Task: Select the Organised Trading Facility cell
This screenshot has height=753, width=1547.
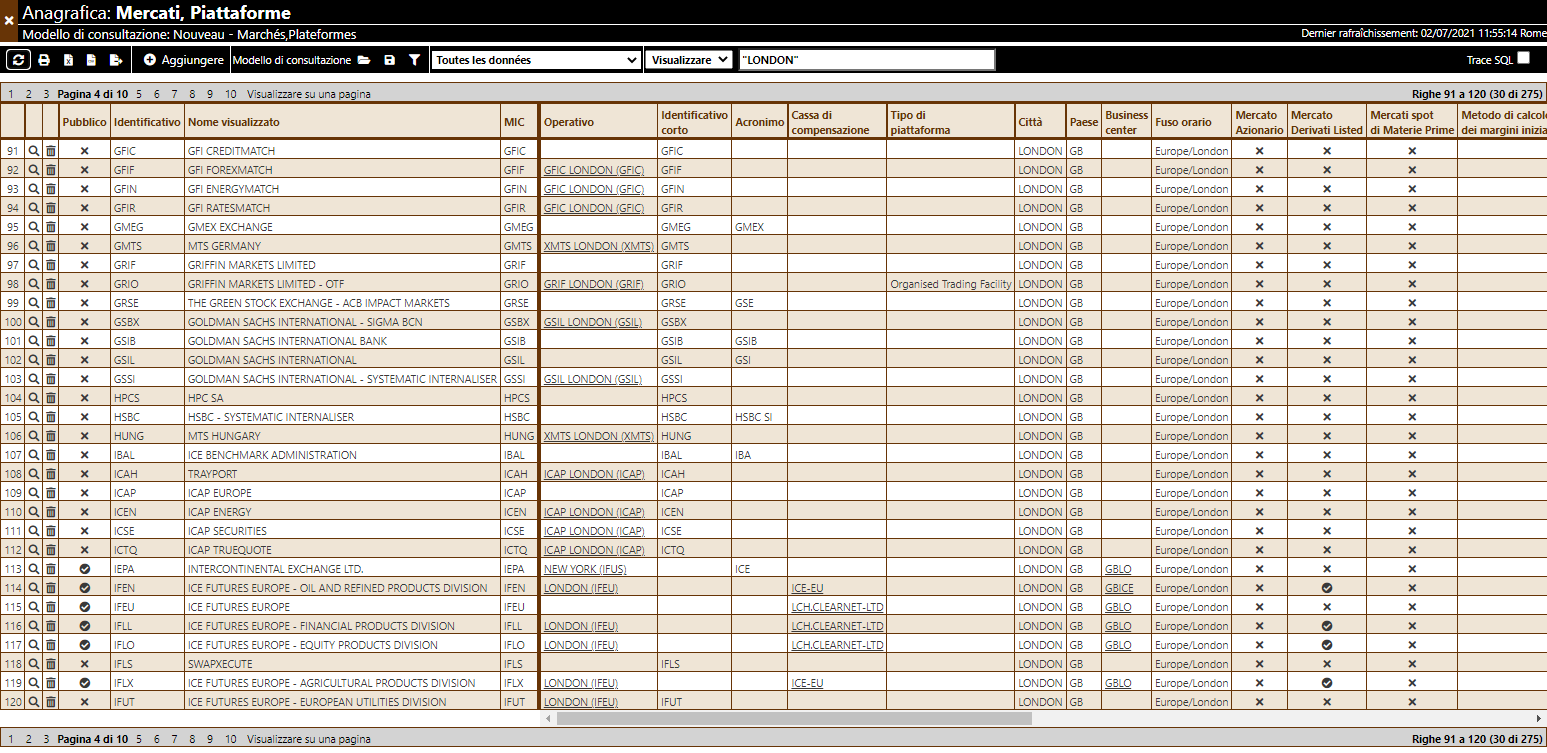Action: click(x=950, y=284)
